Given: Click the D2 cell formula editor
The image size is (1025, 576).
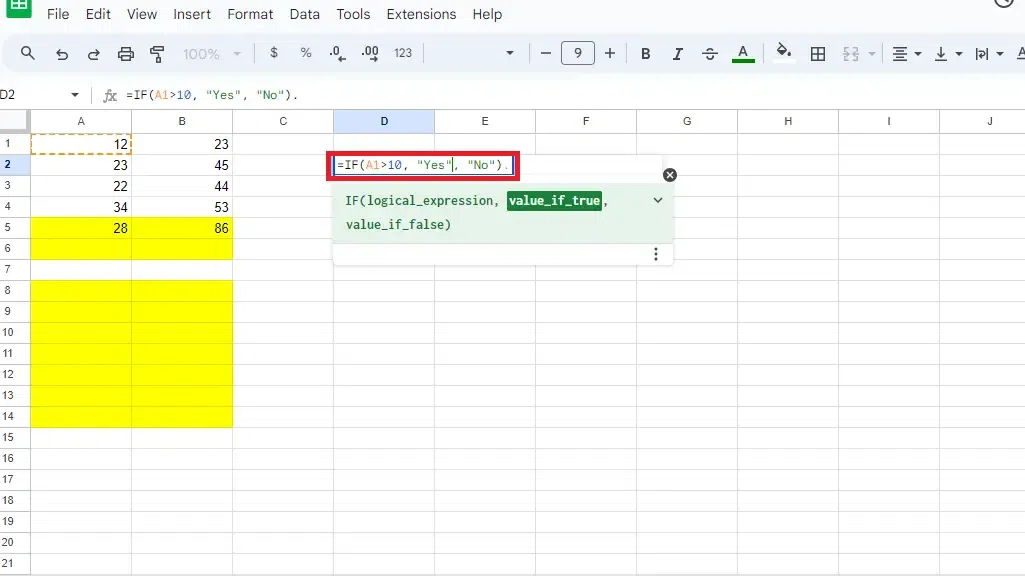Looking at the screenshot, I should click(x=423, y=165).
